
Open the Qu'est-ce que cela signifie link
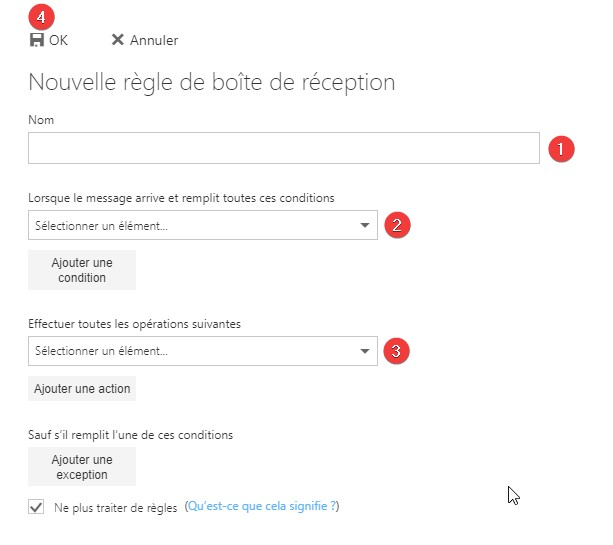click(x=263, y=507)
